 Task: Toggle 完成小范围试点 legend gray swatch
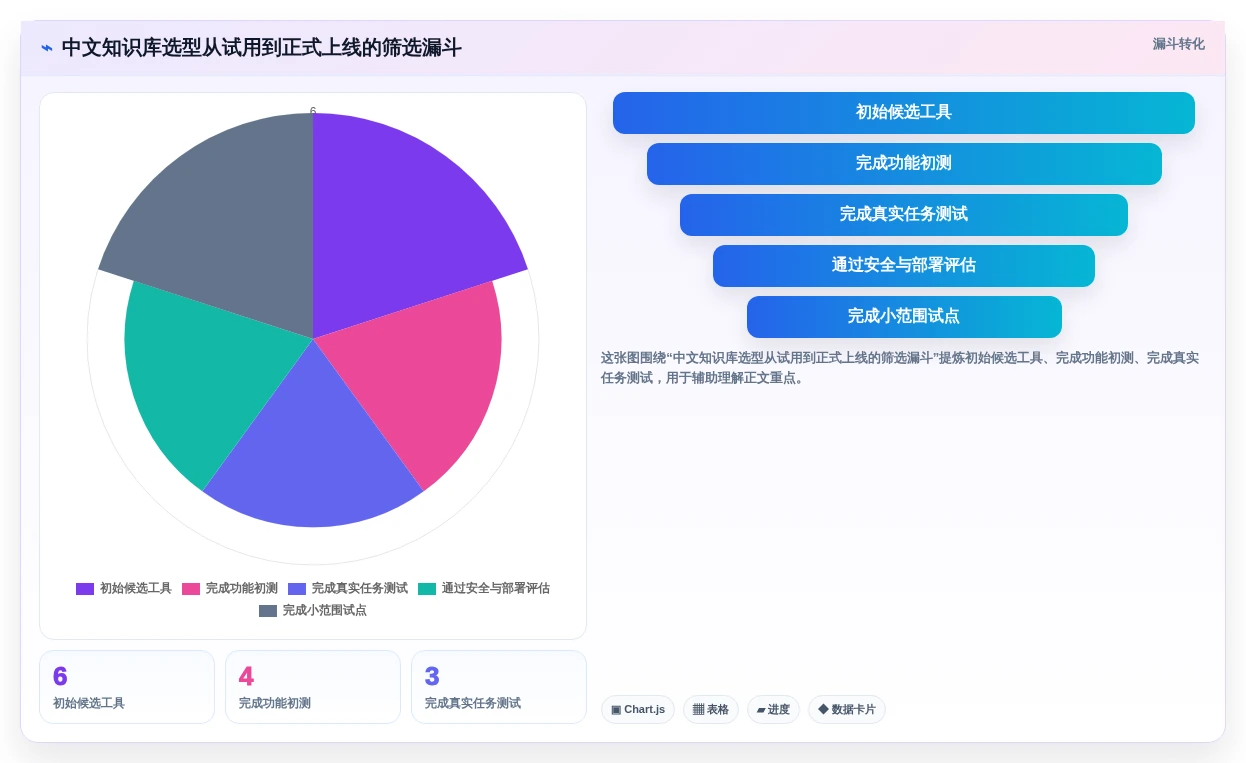pyautogui.click(x=268, y=611)
